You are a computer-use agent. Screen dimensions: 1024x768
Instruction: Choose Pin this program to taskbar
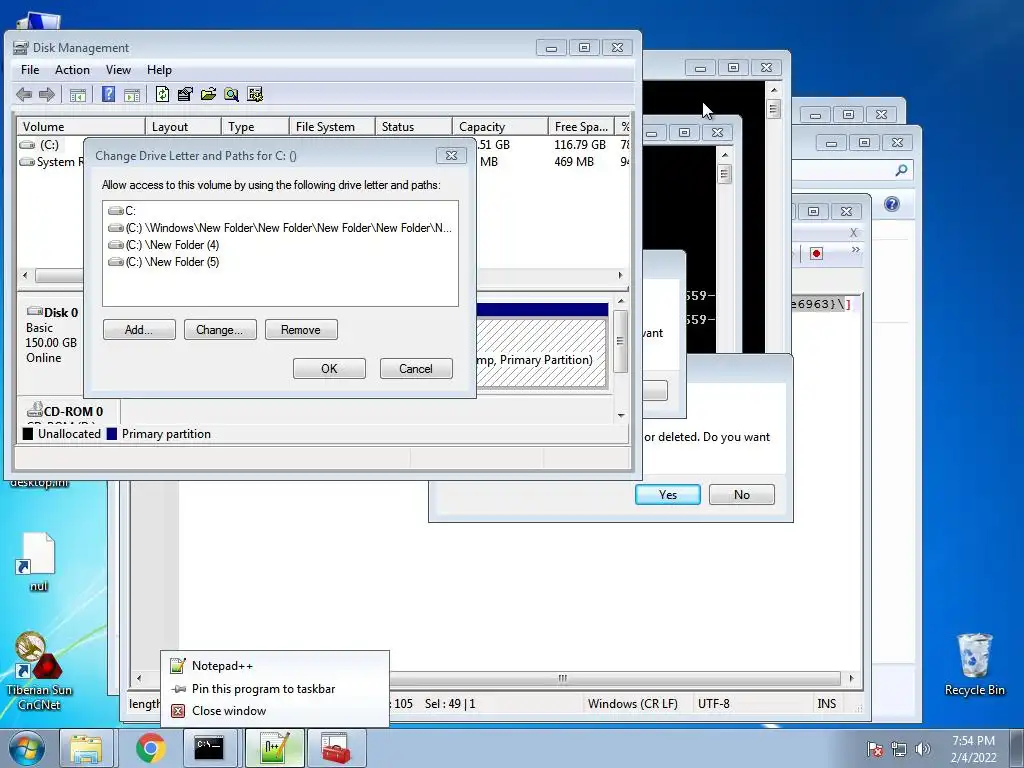[x=274, y=689]
